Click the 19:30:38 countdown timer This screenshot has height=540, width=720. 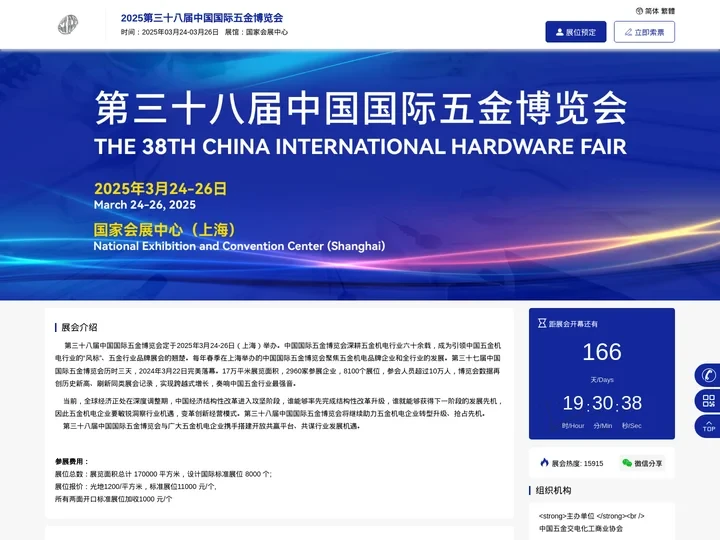[x=602, y=403]
